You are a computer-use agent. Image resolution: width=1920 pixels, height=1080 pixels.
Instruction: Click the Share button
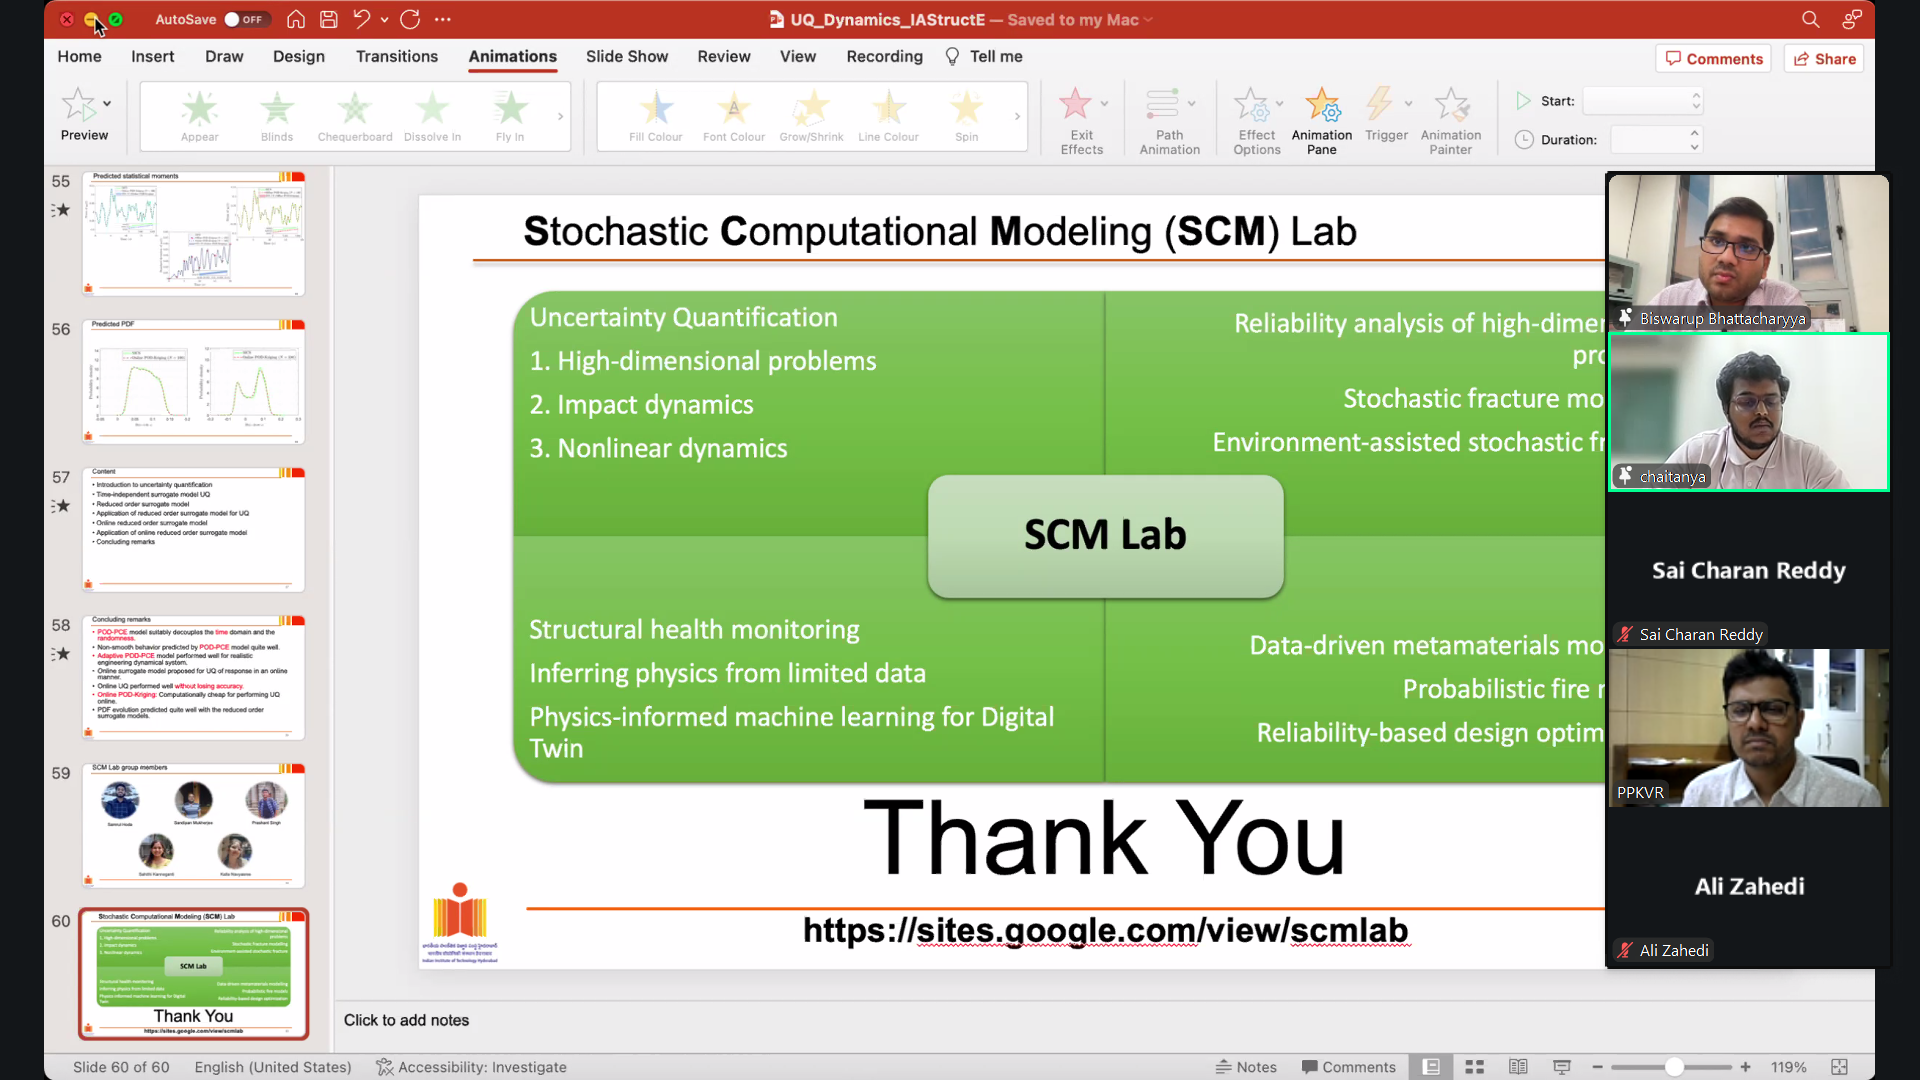coord(1824,59)
